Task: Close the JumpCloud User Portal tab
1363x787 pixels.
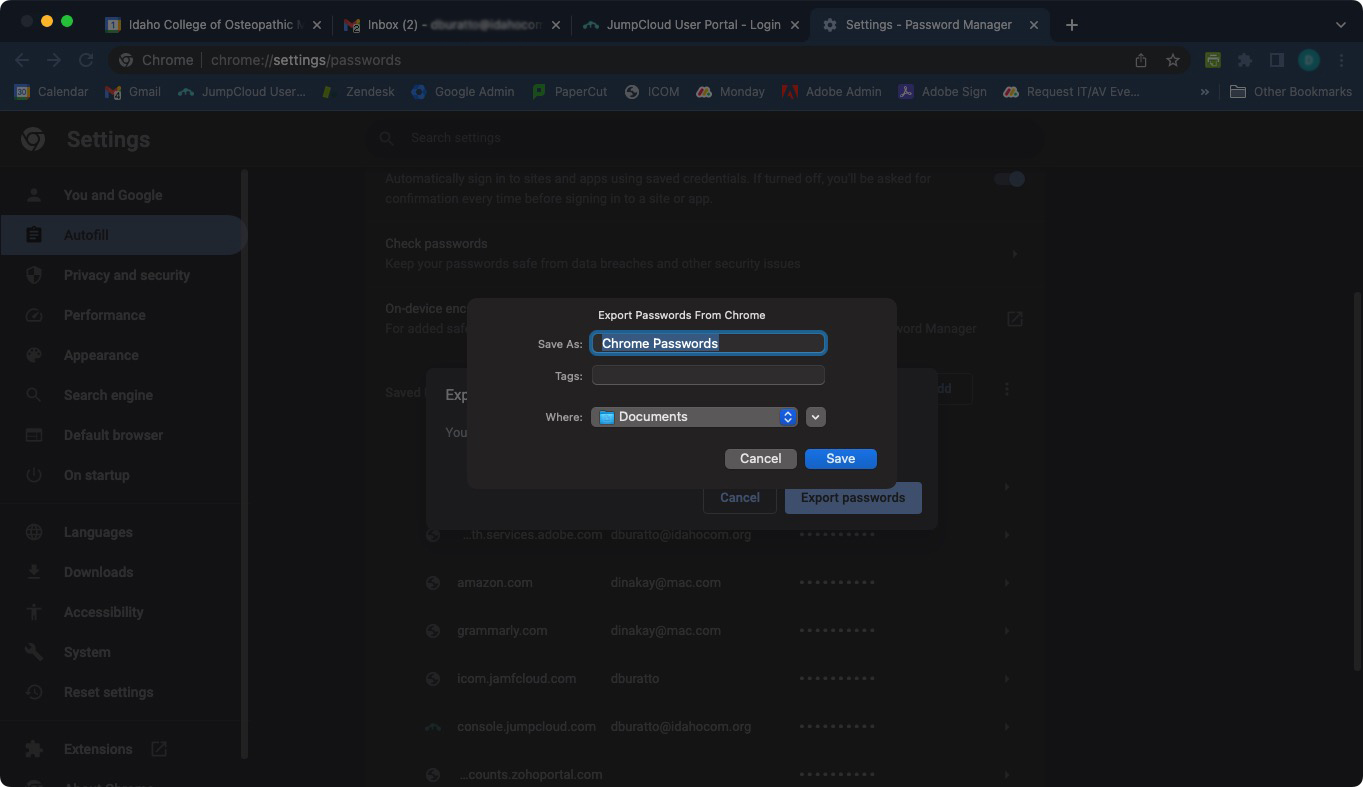Action: pos(795,25)
